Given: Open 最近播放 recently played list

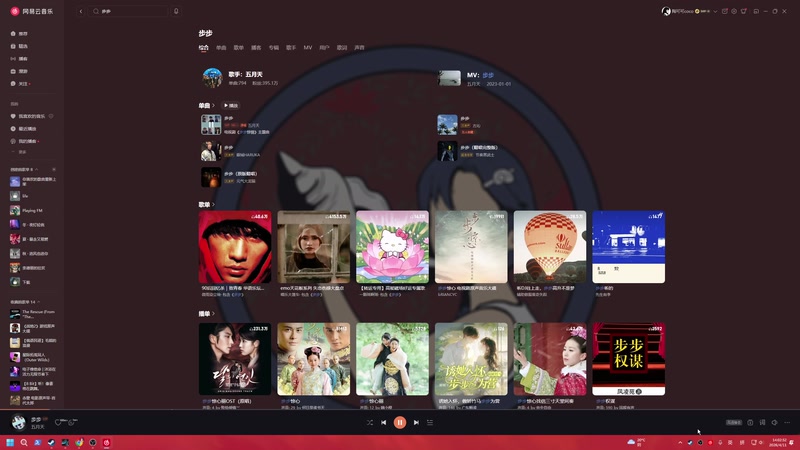Looking at the screenshot, I should pos(24,129).
